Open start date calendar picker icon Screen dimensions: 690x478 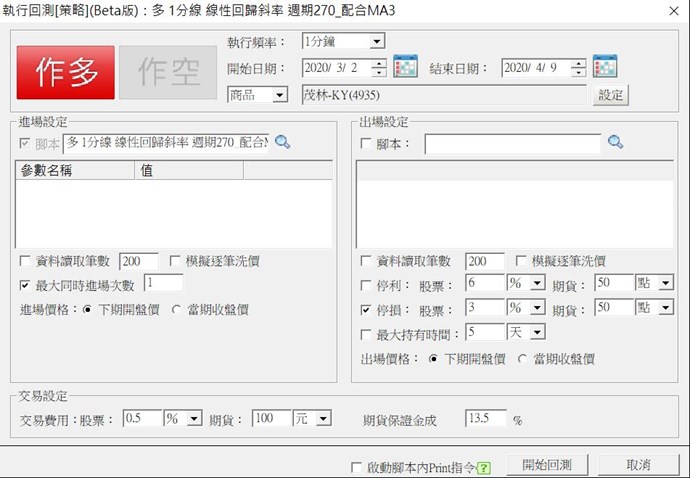(x=405, y=66)
